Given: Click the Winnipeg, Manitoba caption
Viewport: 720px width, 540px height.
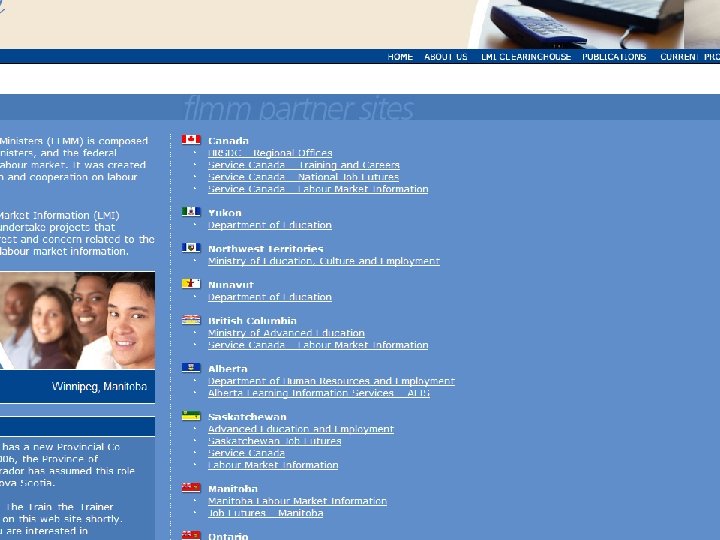Looking at the screenshot, I should (x=100, y=387).
